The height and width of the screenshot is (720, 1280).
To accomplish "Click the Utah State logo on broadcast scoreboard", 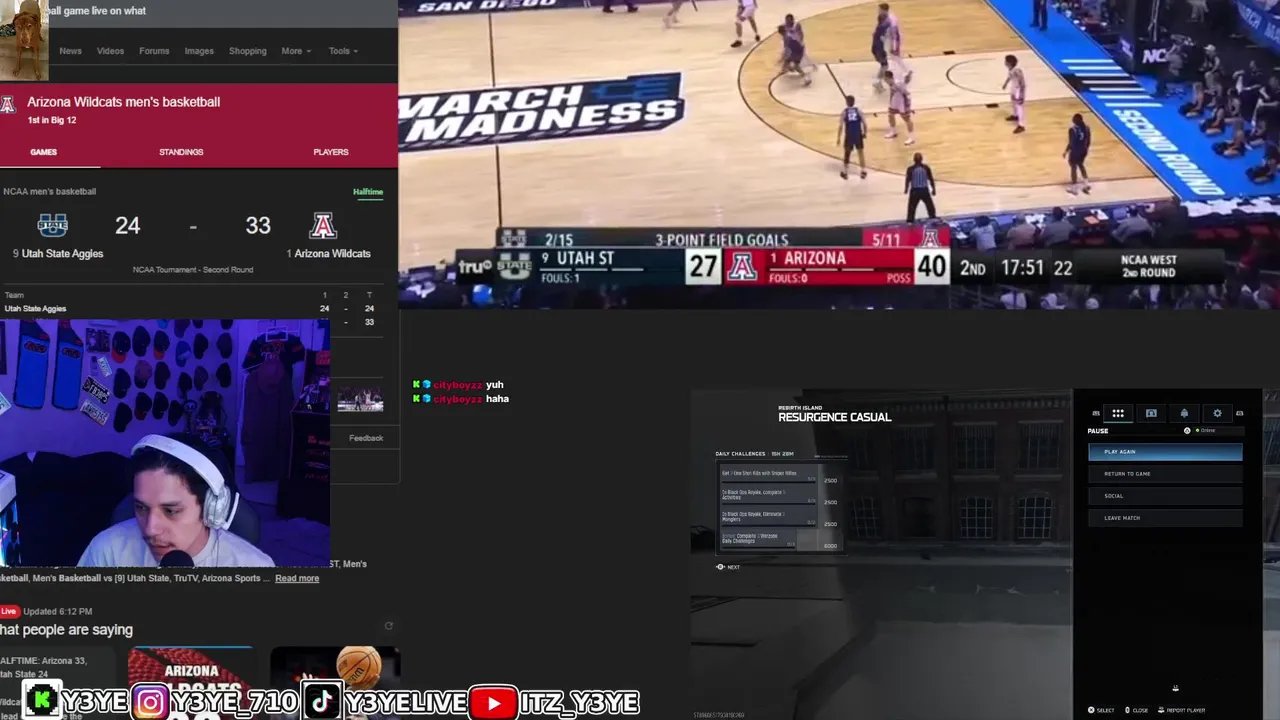I will (516, 266).
